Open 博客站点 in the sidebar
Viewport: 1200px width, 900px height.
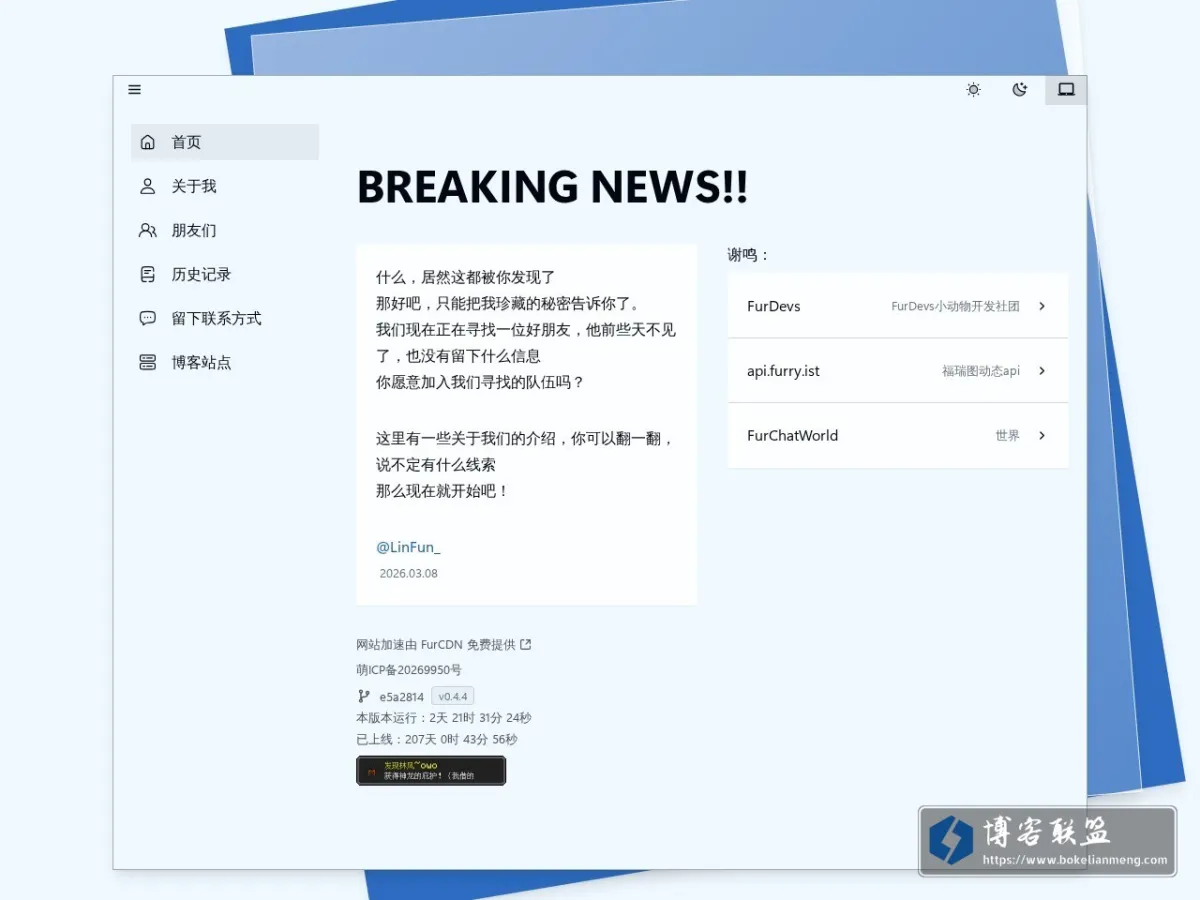tap(225, 362)
